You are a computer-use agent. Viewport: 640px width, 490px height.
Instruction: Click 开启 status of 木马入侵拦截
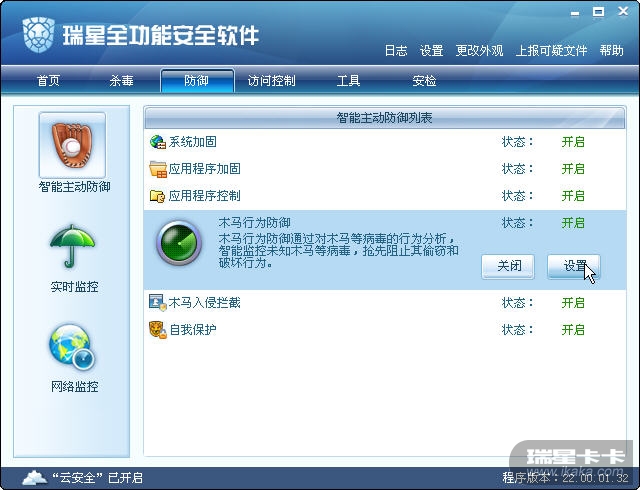pyautogui.click(x=573, y=303)
